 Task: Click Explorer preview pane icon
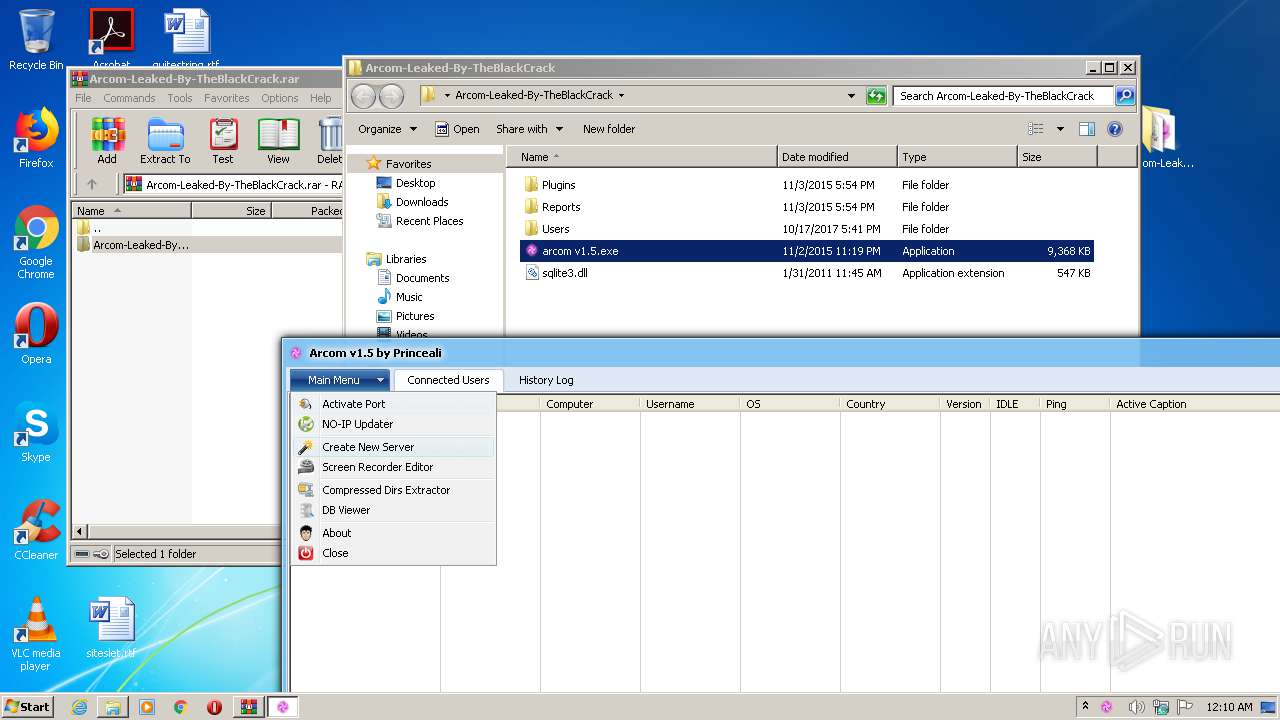(x=1087, y=129)
